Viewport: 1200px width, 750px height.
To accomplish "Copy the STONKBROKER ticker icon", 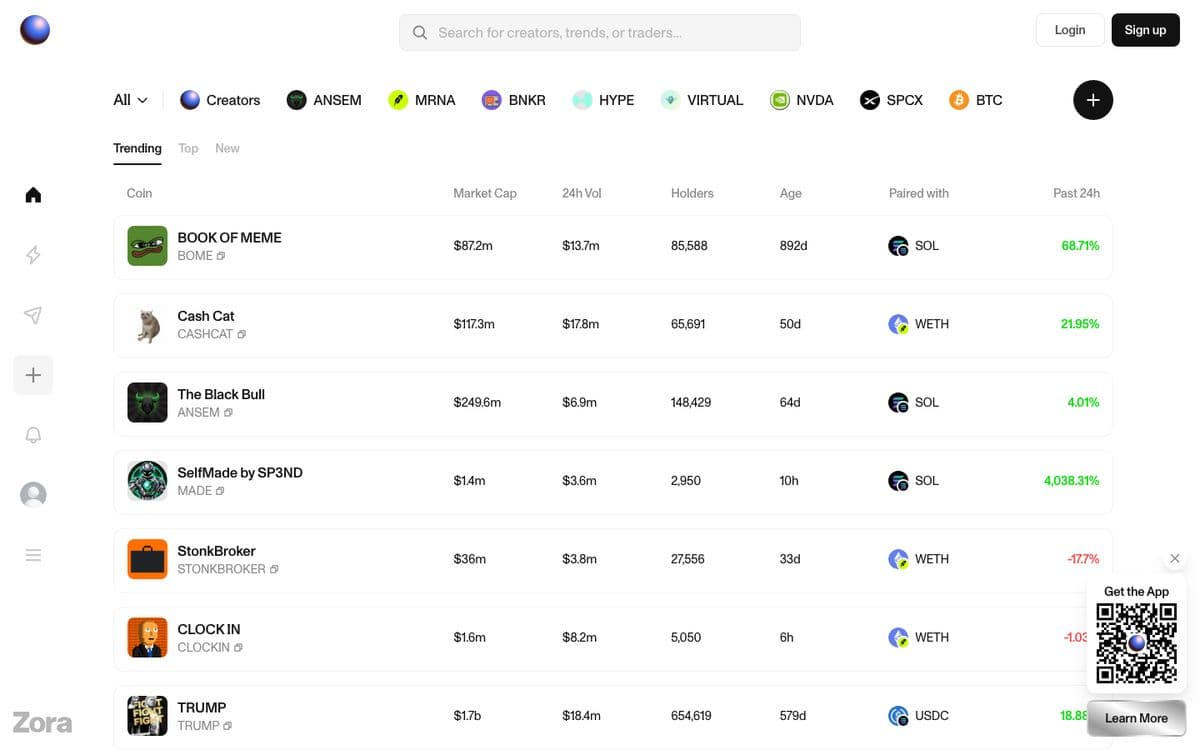I will point(274,569).
